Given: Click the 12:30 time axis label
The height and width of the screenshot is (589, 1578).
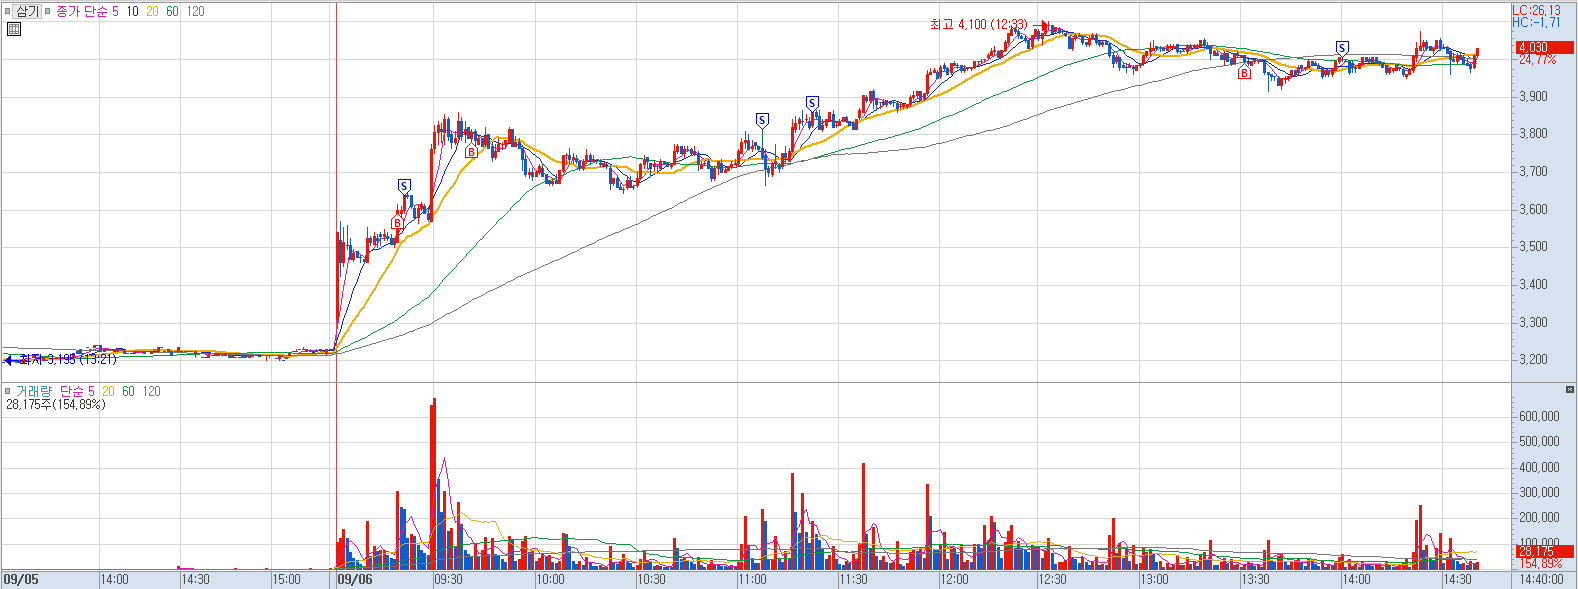Looking at the screenshot, I should (x=1052, y=580).
